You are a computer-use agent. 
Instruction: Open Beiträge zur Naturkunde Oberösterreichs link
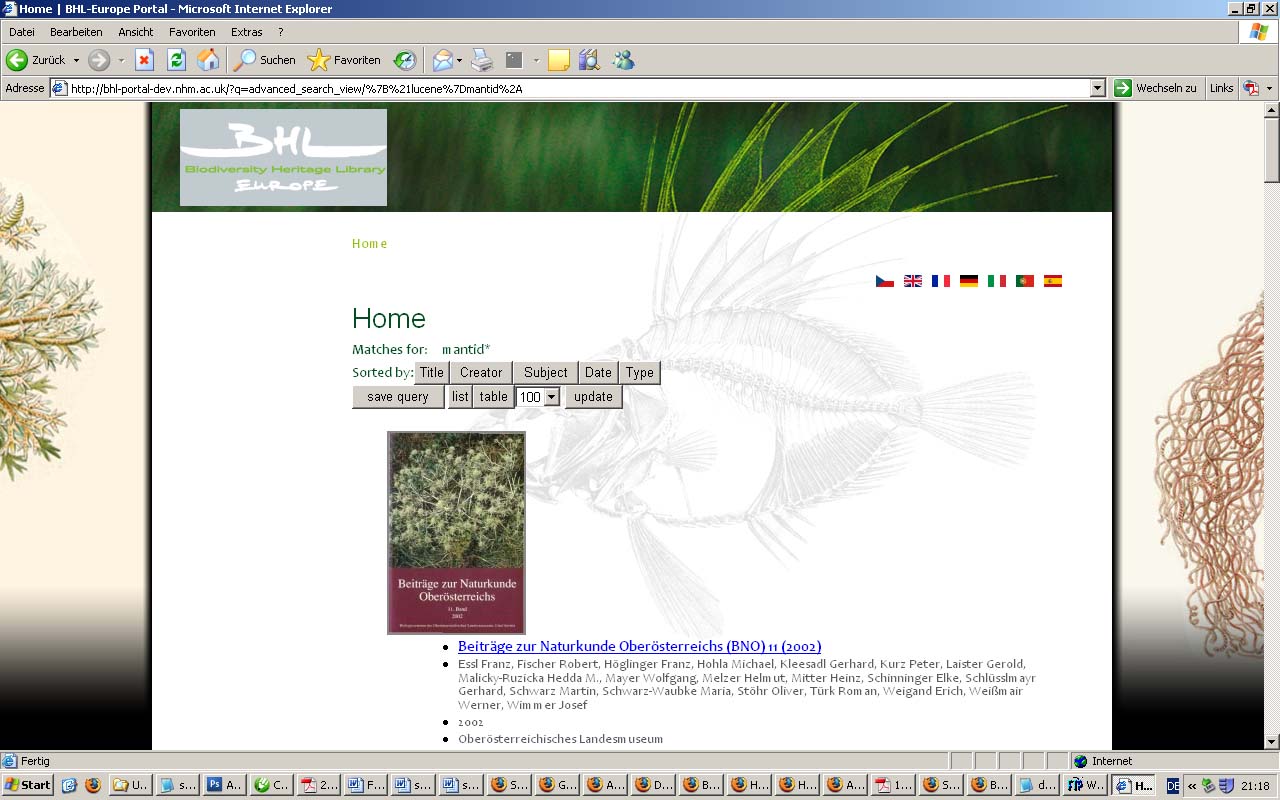[x=639, y=646]
